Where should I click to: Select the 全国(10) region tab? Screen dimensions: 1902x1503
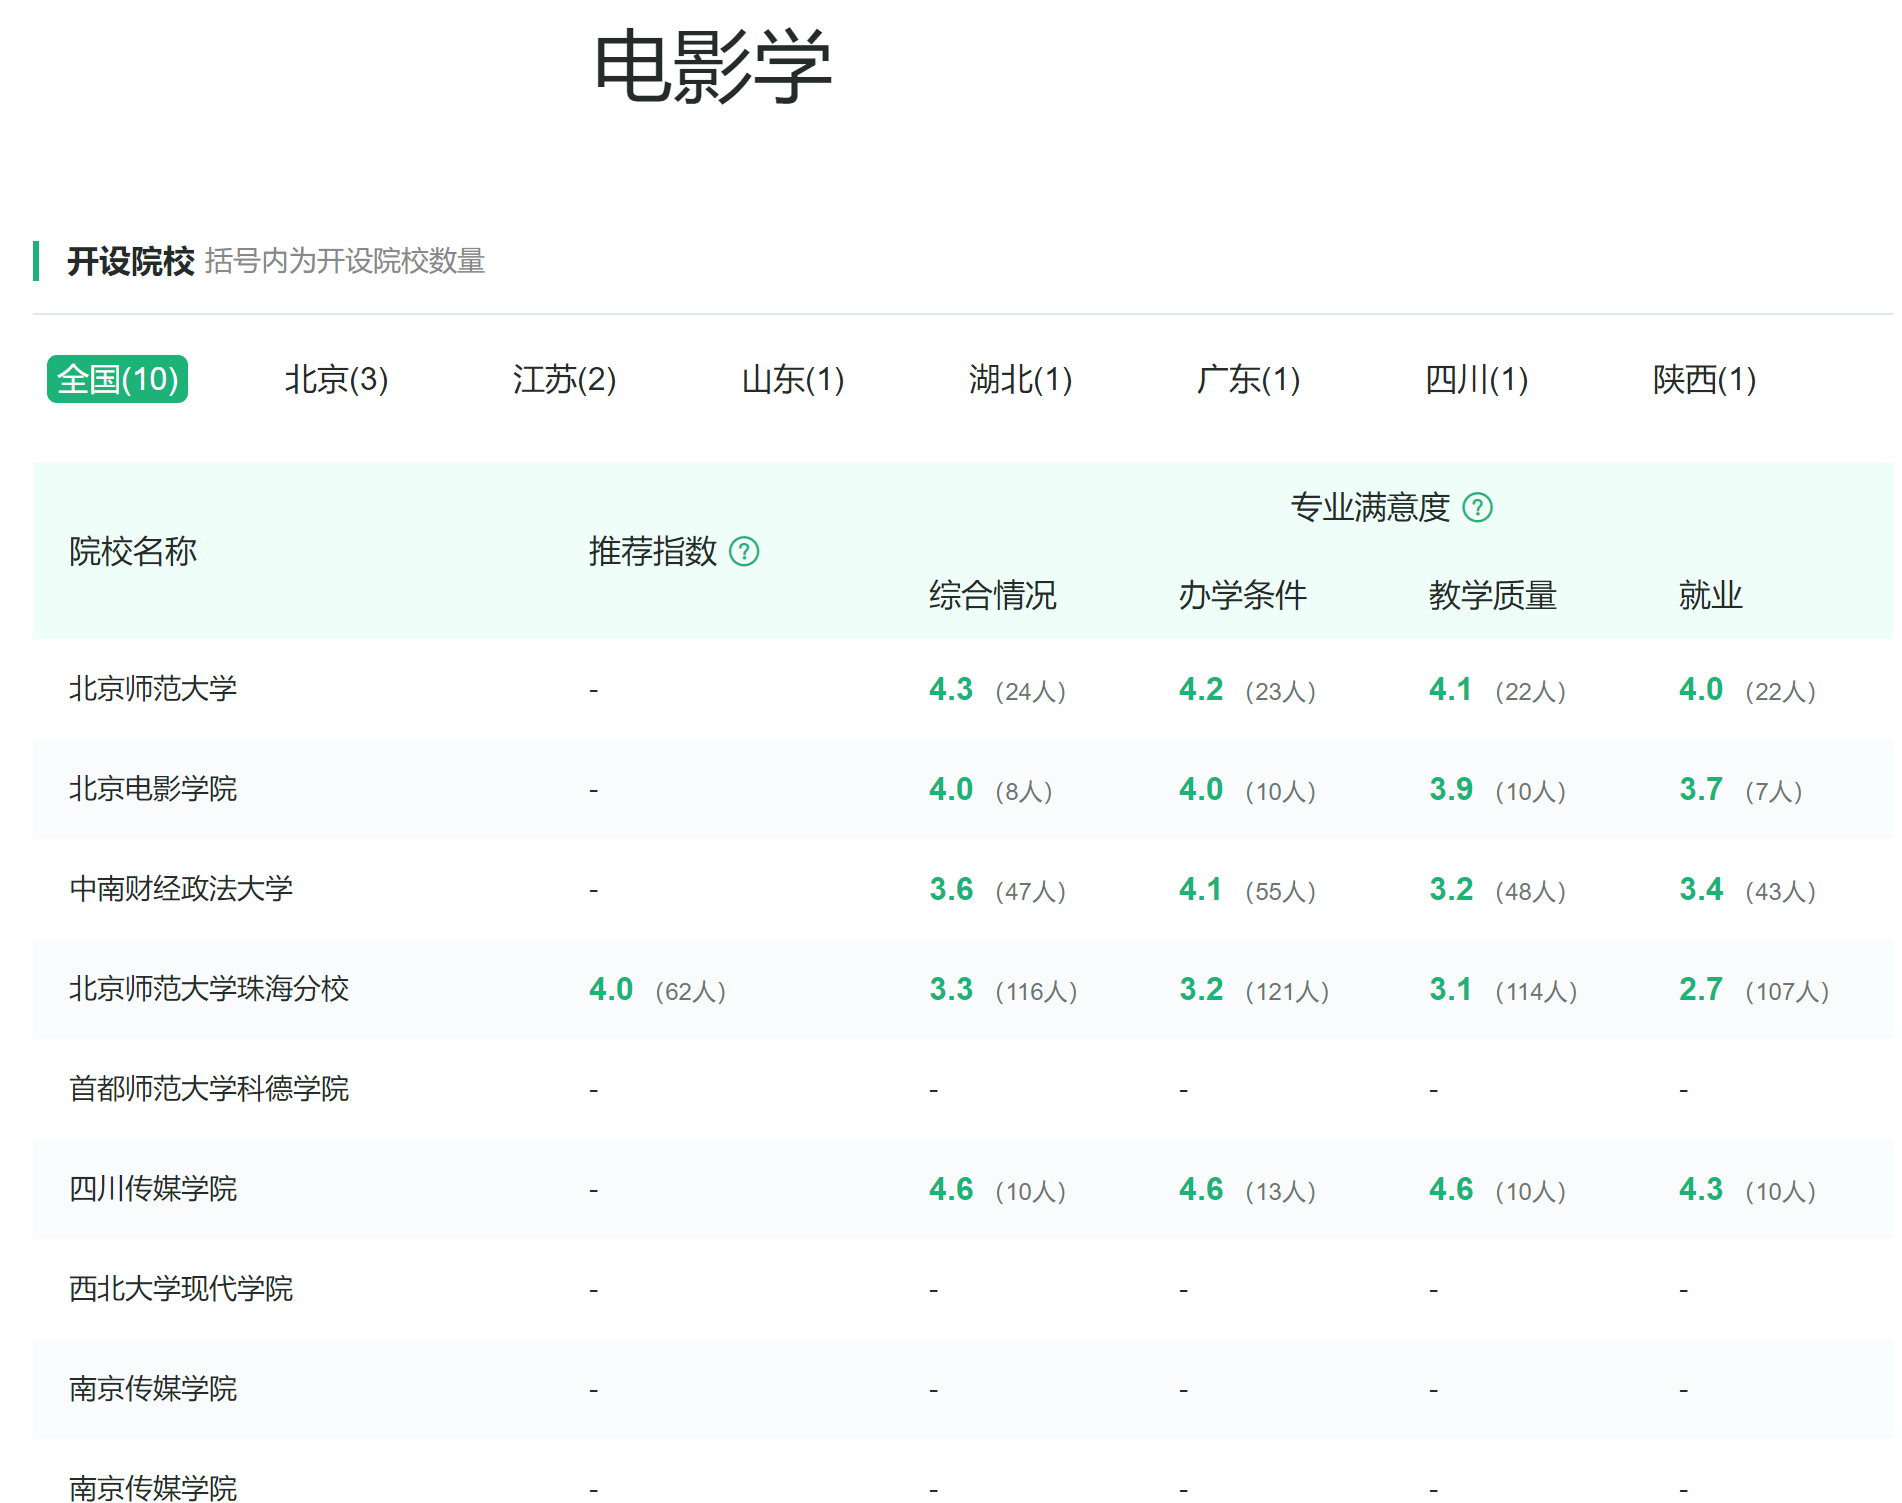pyautogui.click(x=118, y=379)
